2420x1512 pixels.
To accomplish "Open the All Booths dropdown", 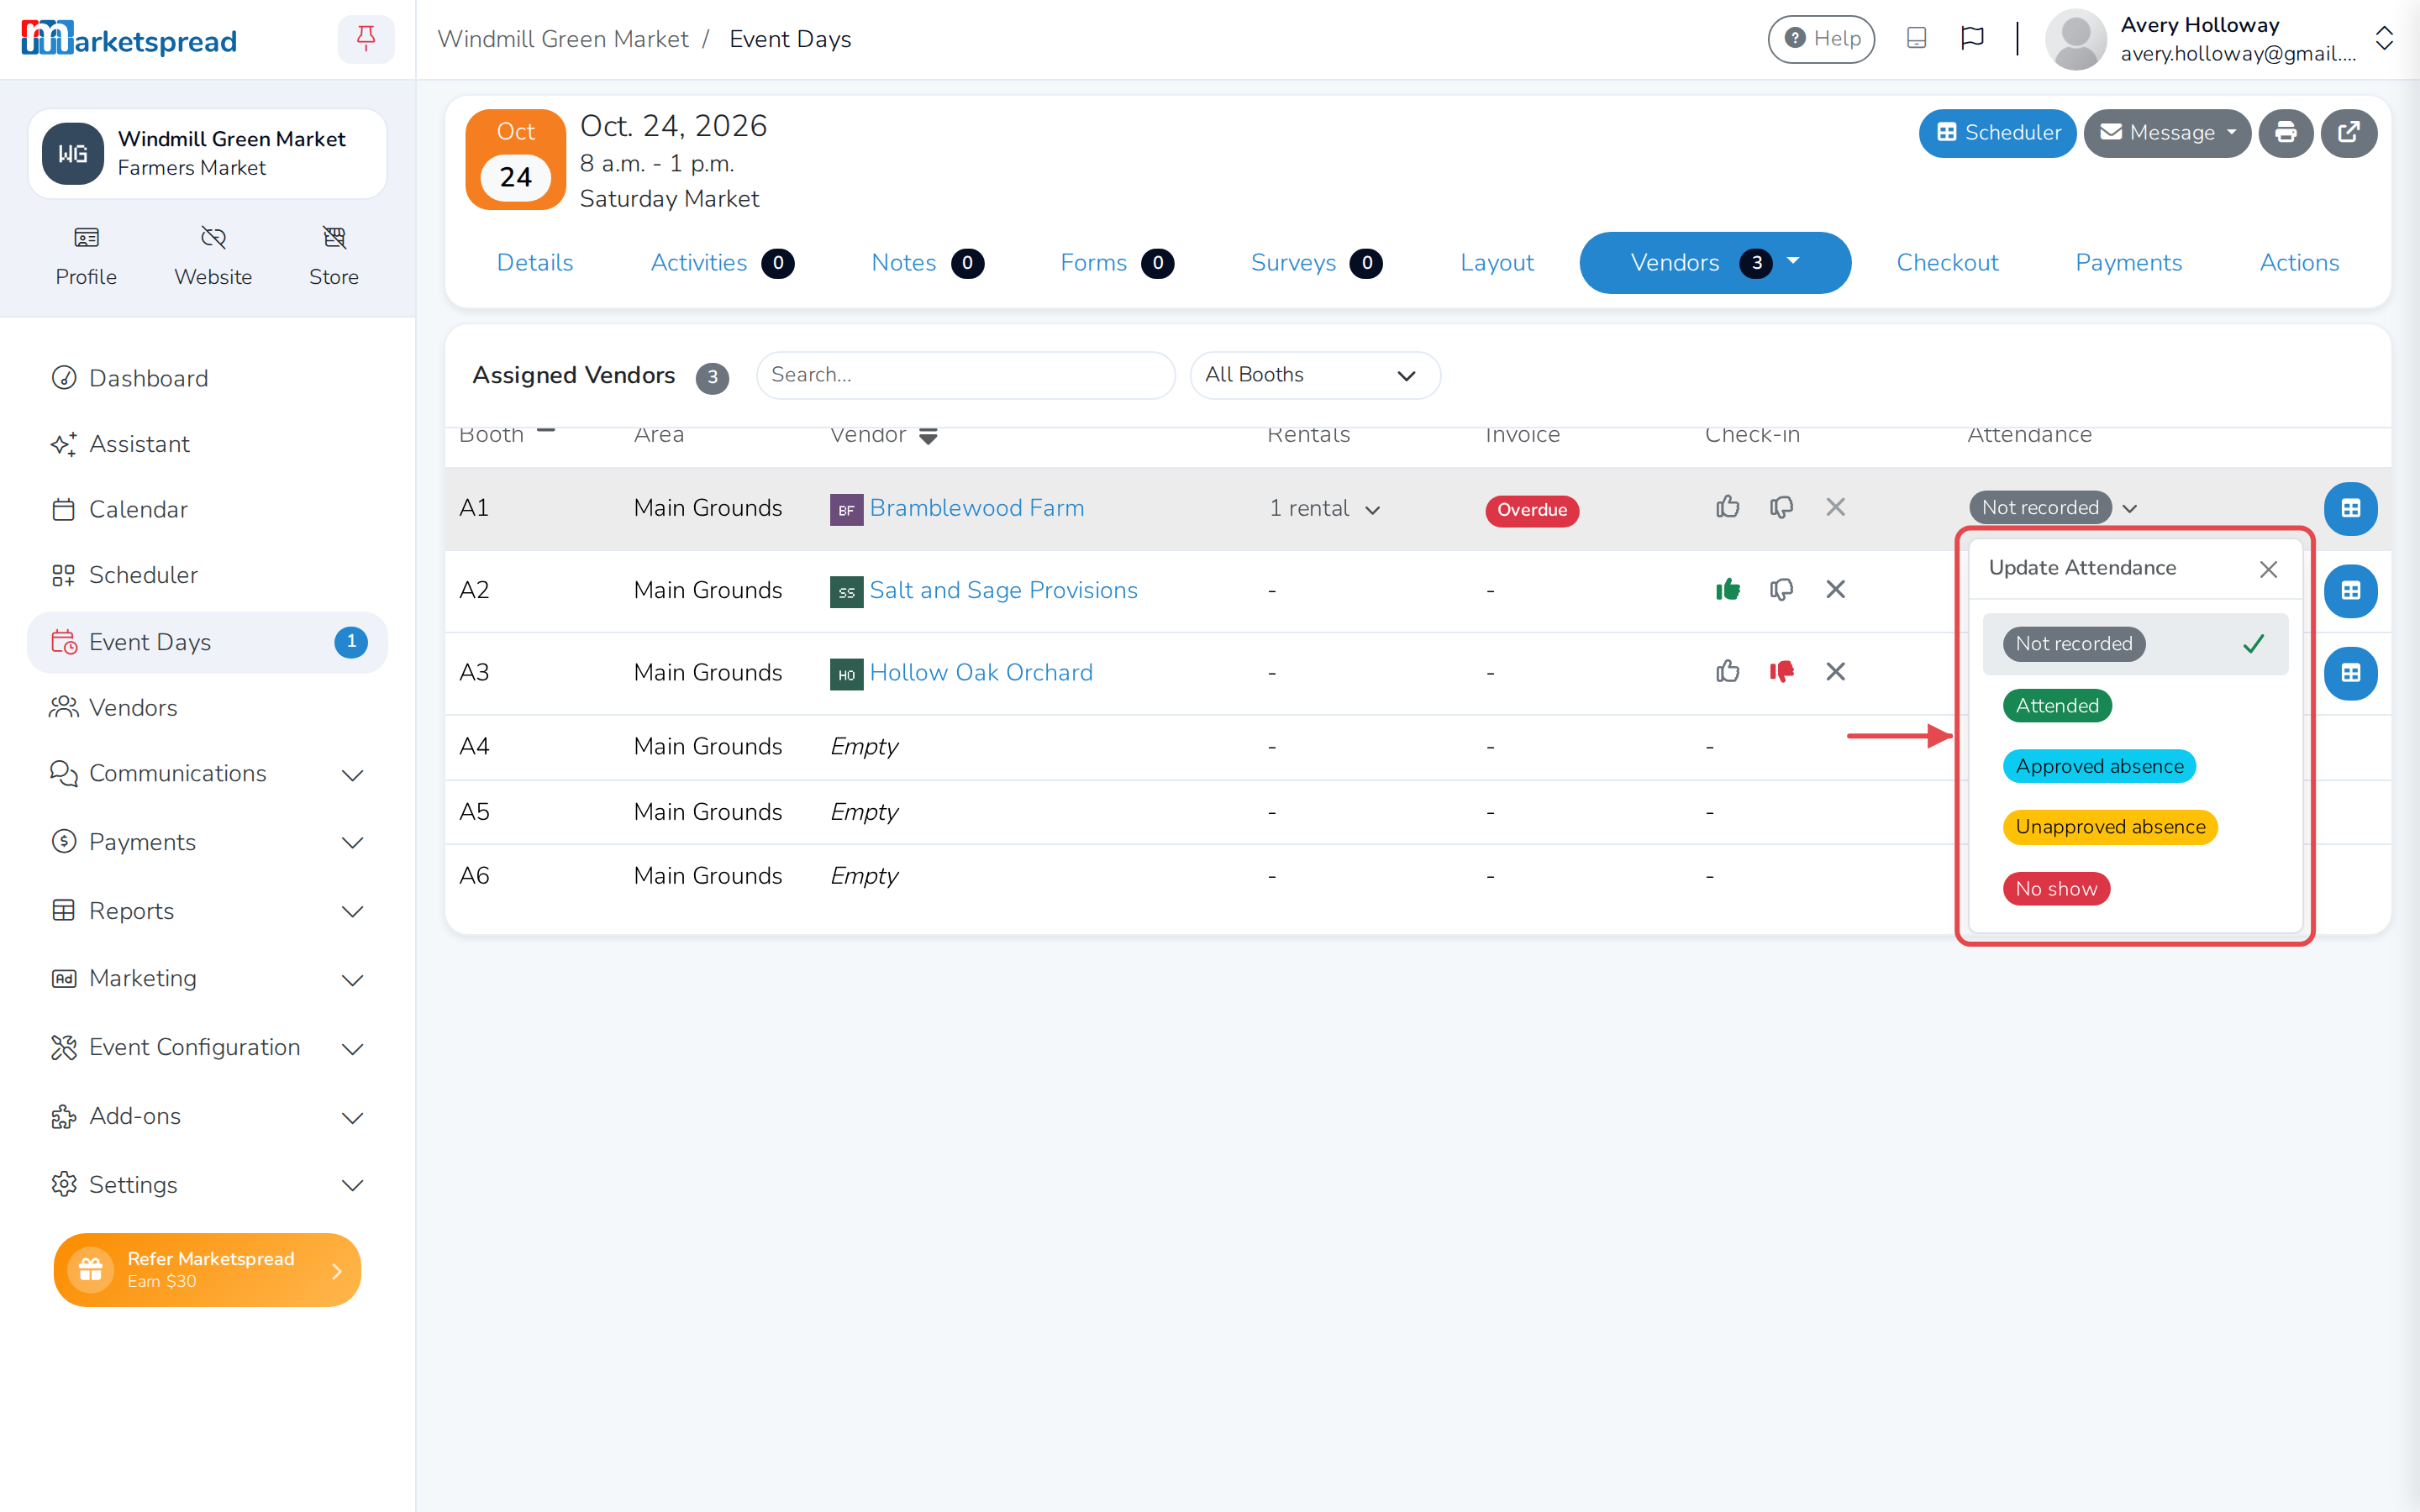I will coord(1315,375).
